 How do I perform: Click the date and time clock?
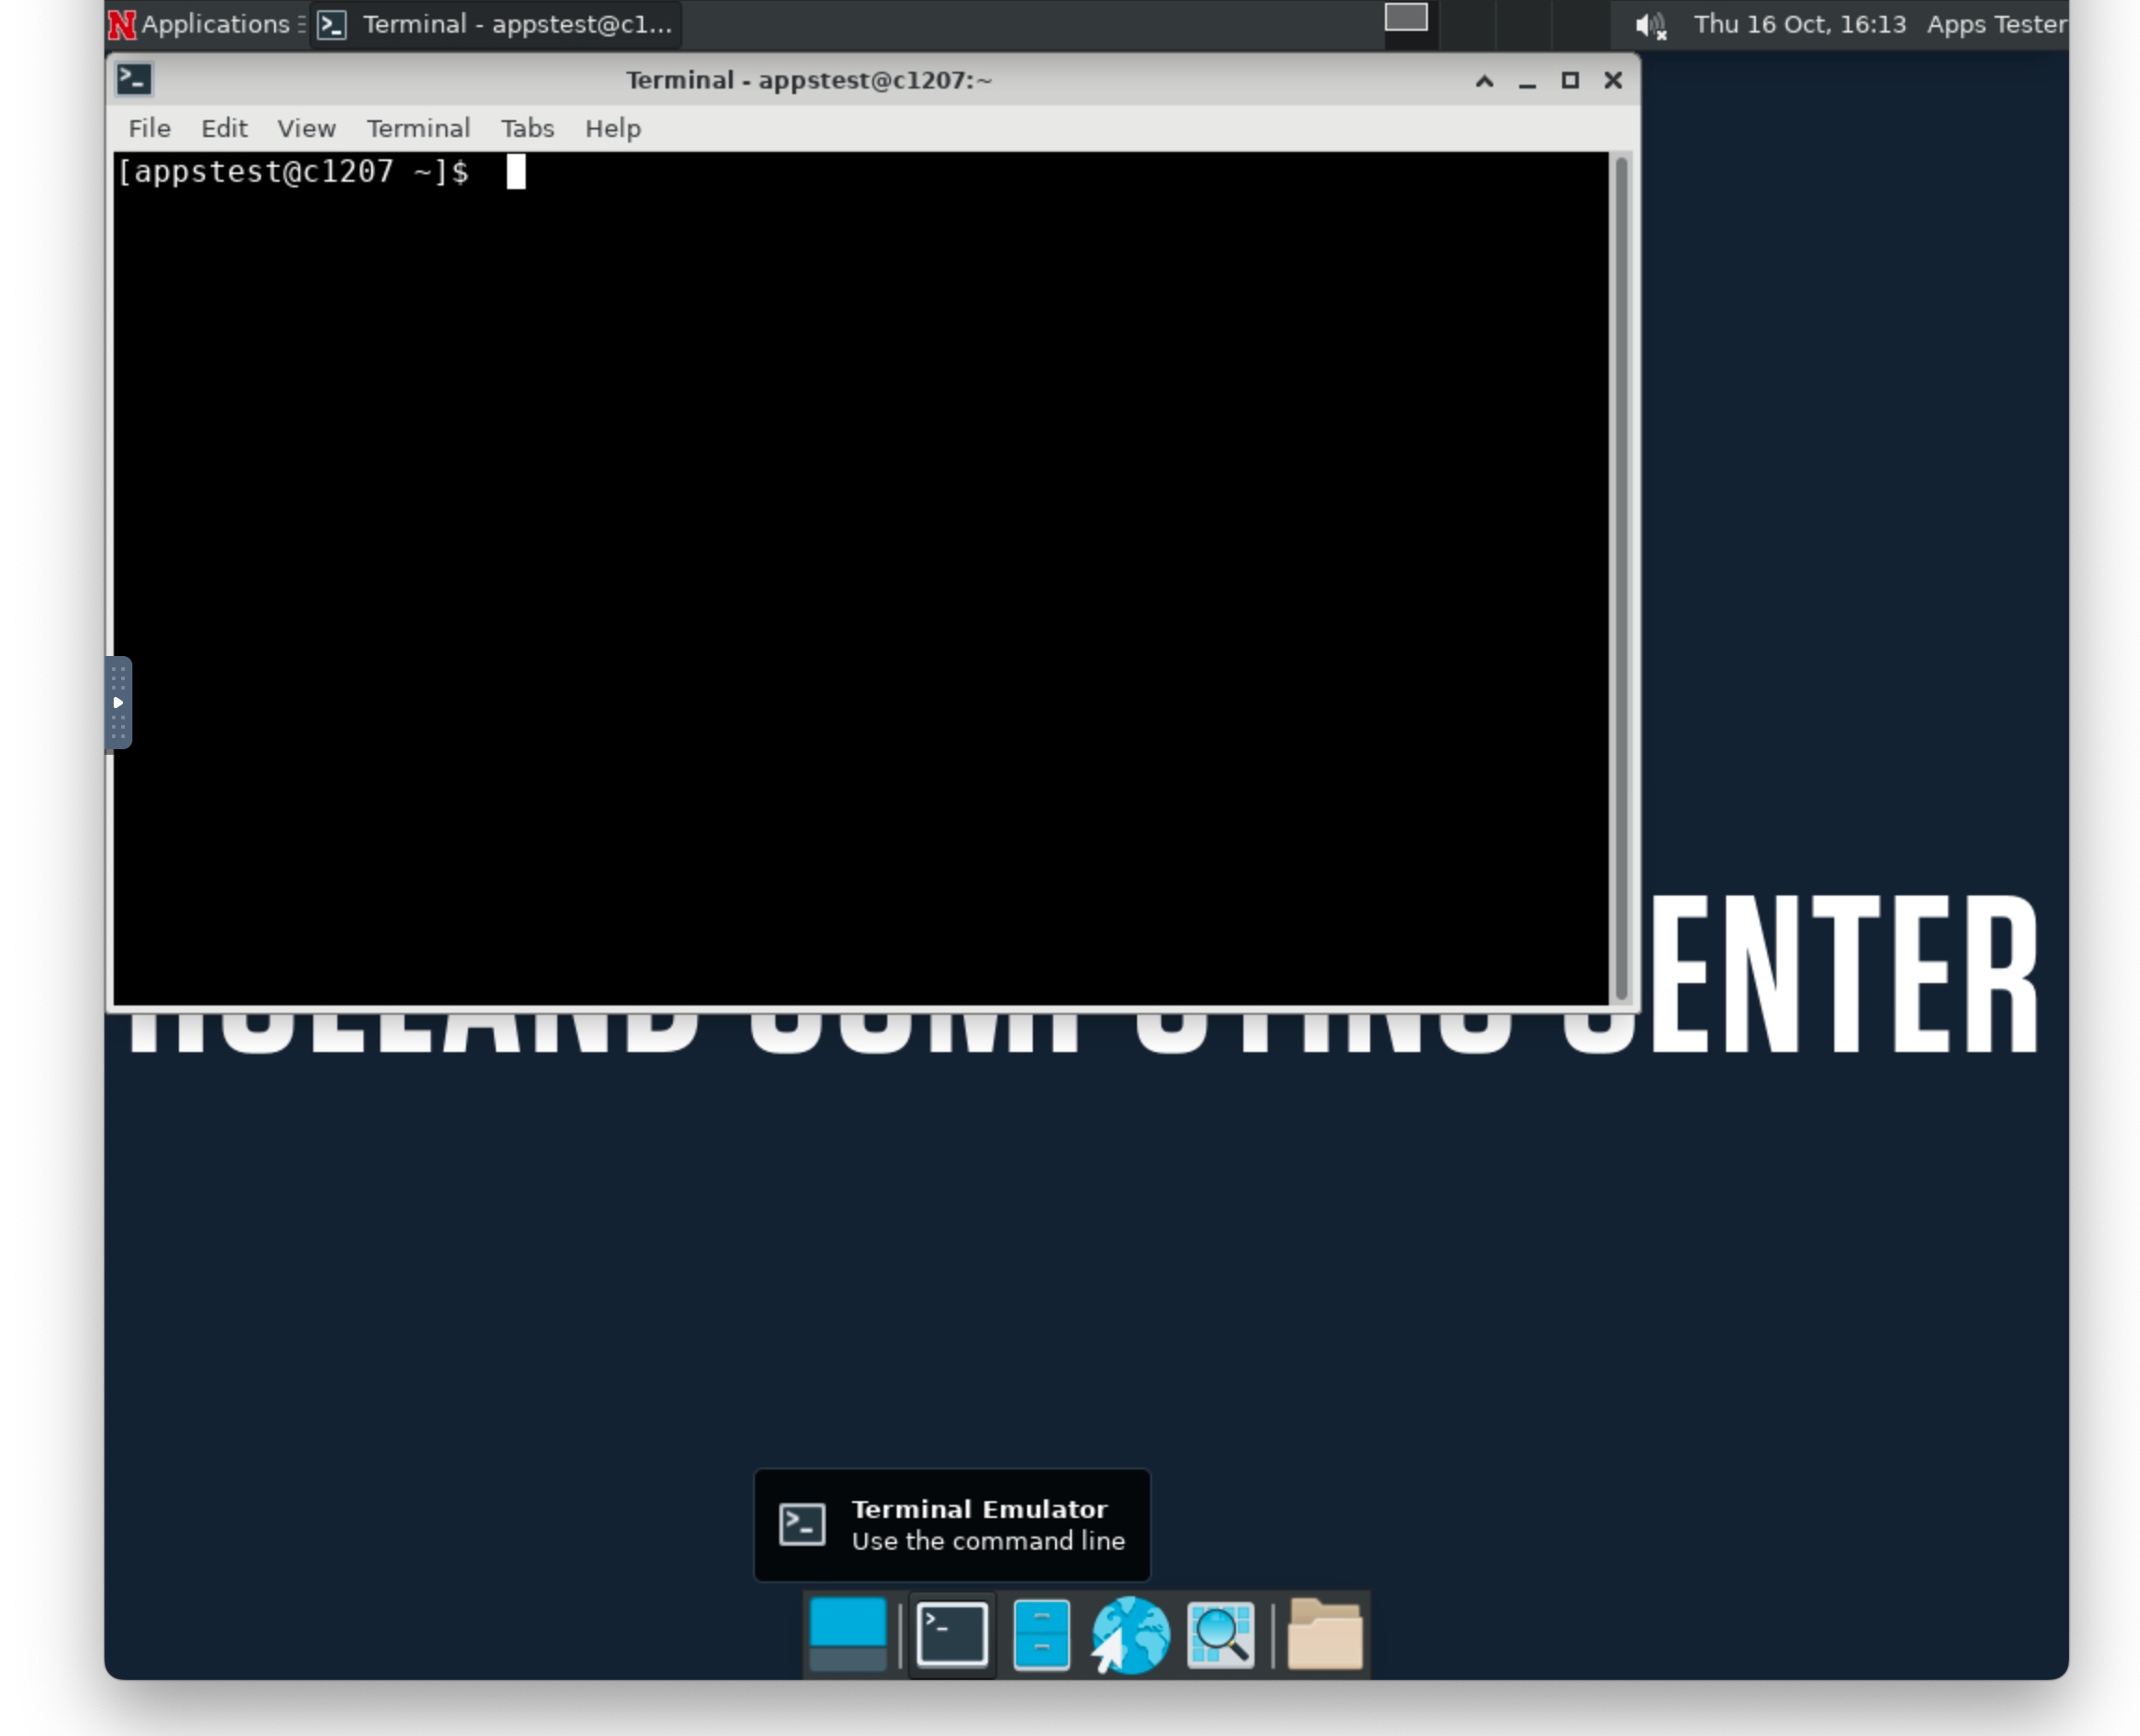pos(1799,25)
